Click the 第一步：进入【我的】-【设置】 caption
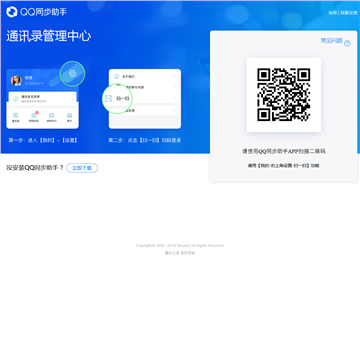 43,140
